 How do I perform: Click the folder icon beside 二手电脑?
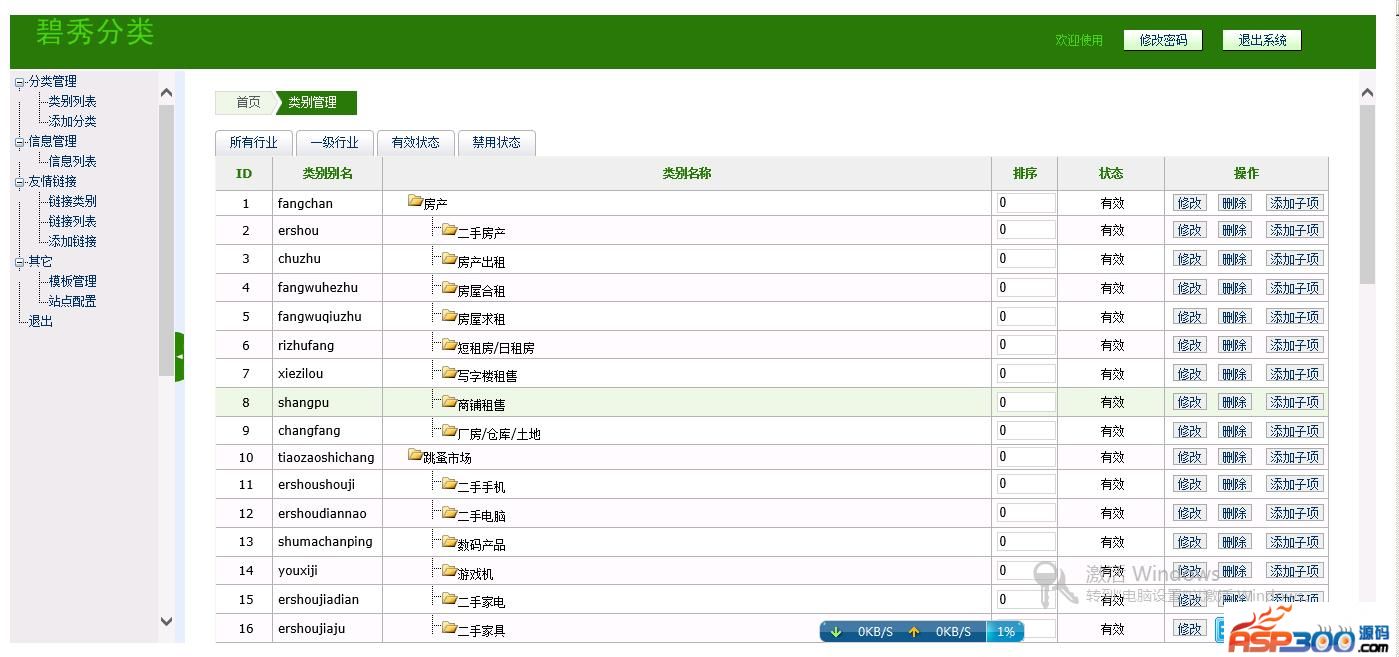[449, 513]
